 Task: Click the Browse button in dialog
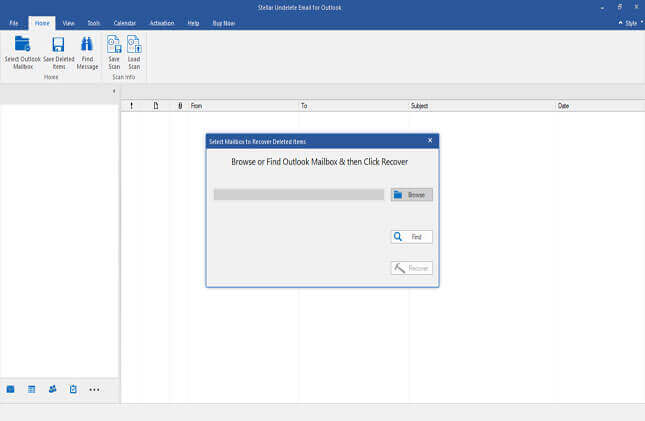[411, 195]
